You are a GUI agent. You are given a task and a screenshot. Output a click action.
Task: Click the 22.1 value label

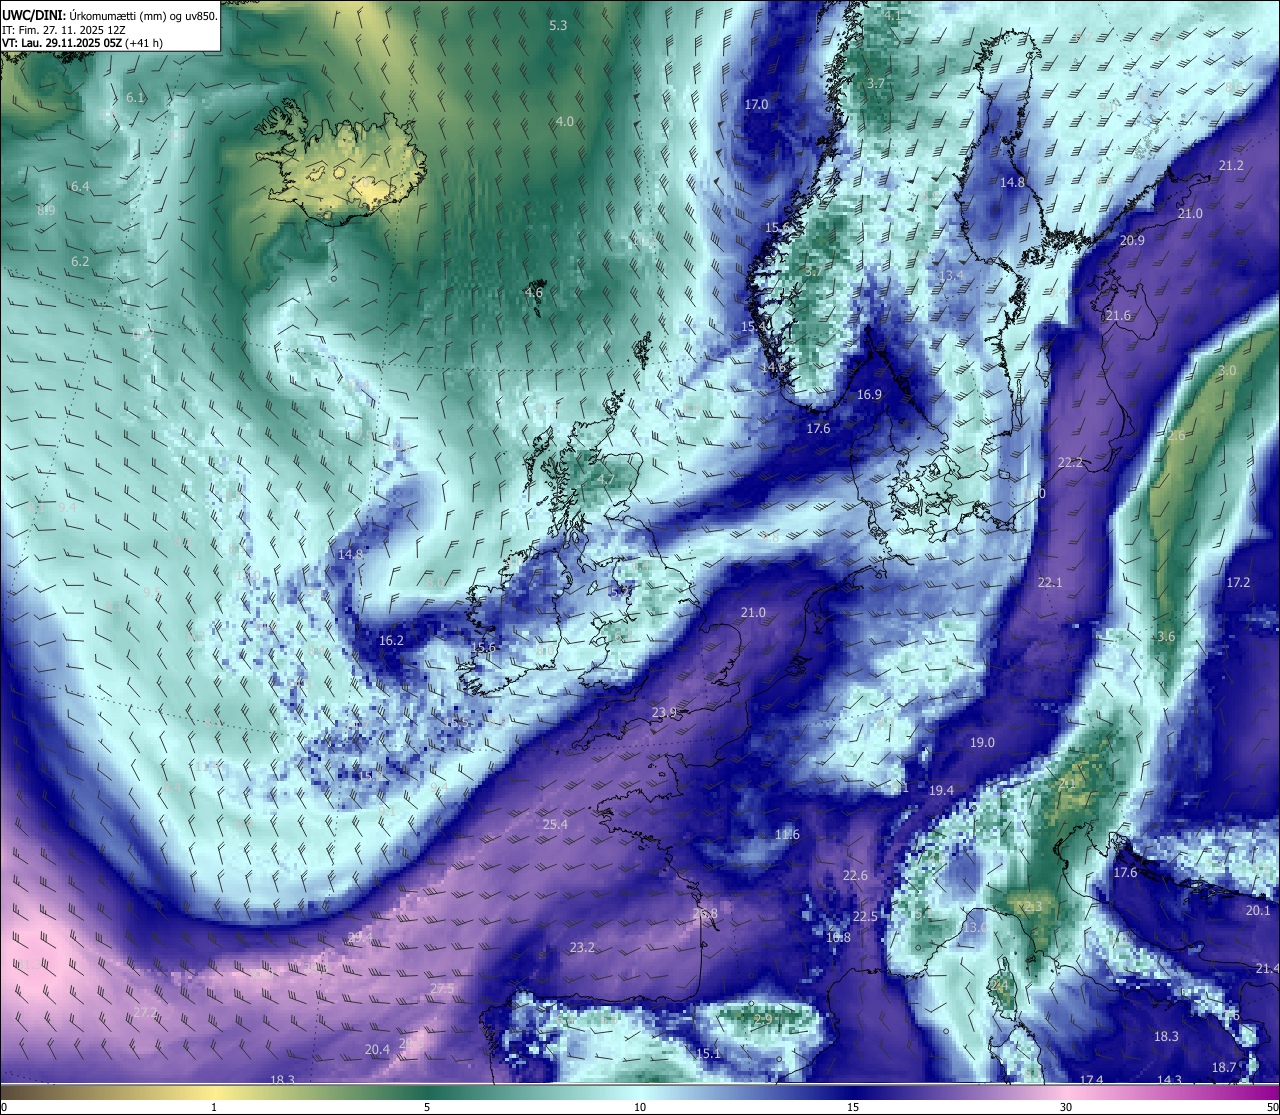pyautogui.click(x=1050, y=582)
